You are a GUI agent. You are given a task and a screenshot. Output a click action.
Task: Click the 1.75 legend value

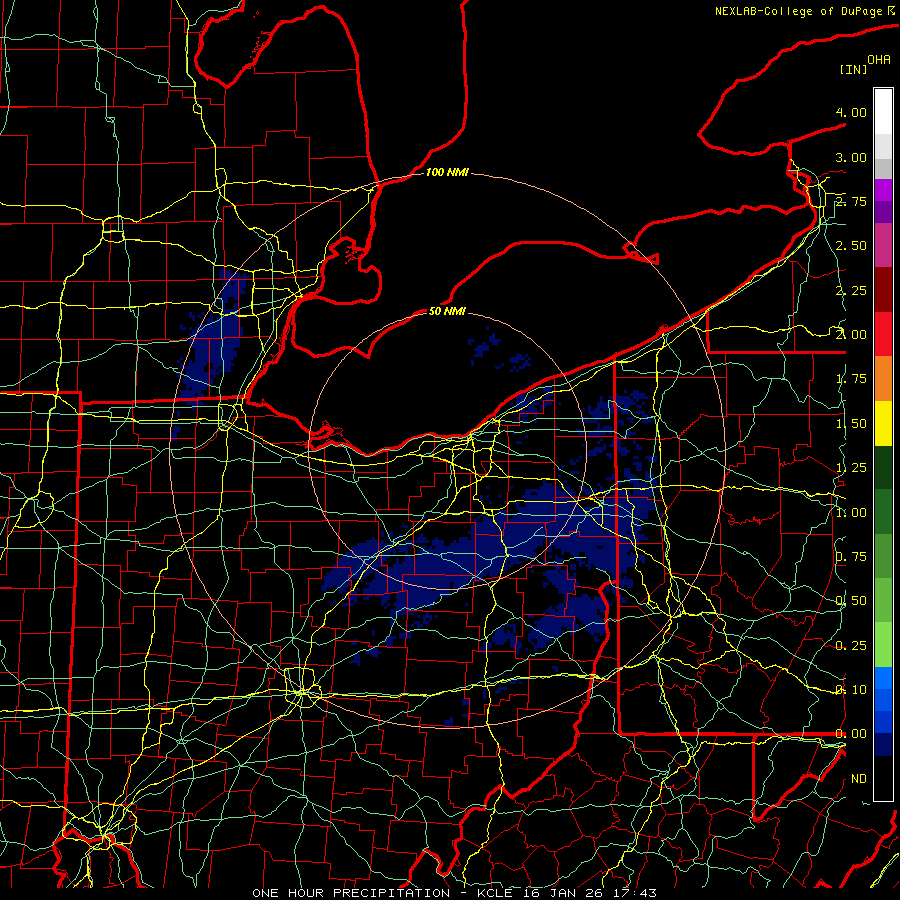coord(851,379)
